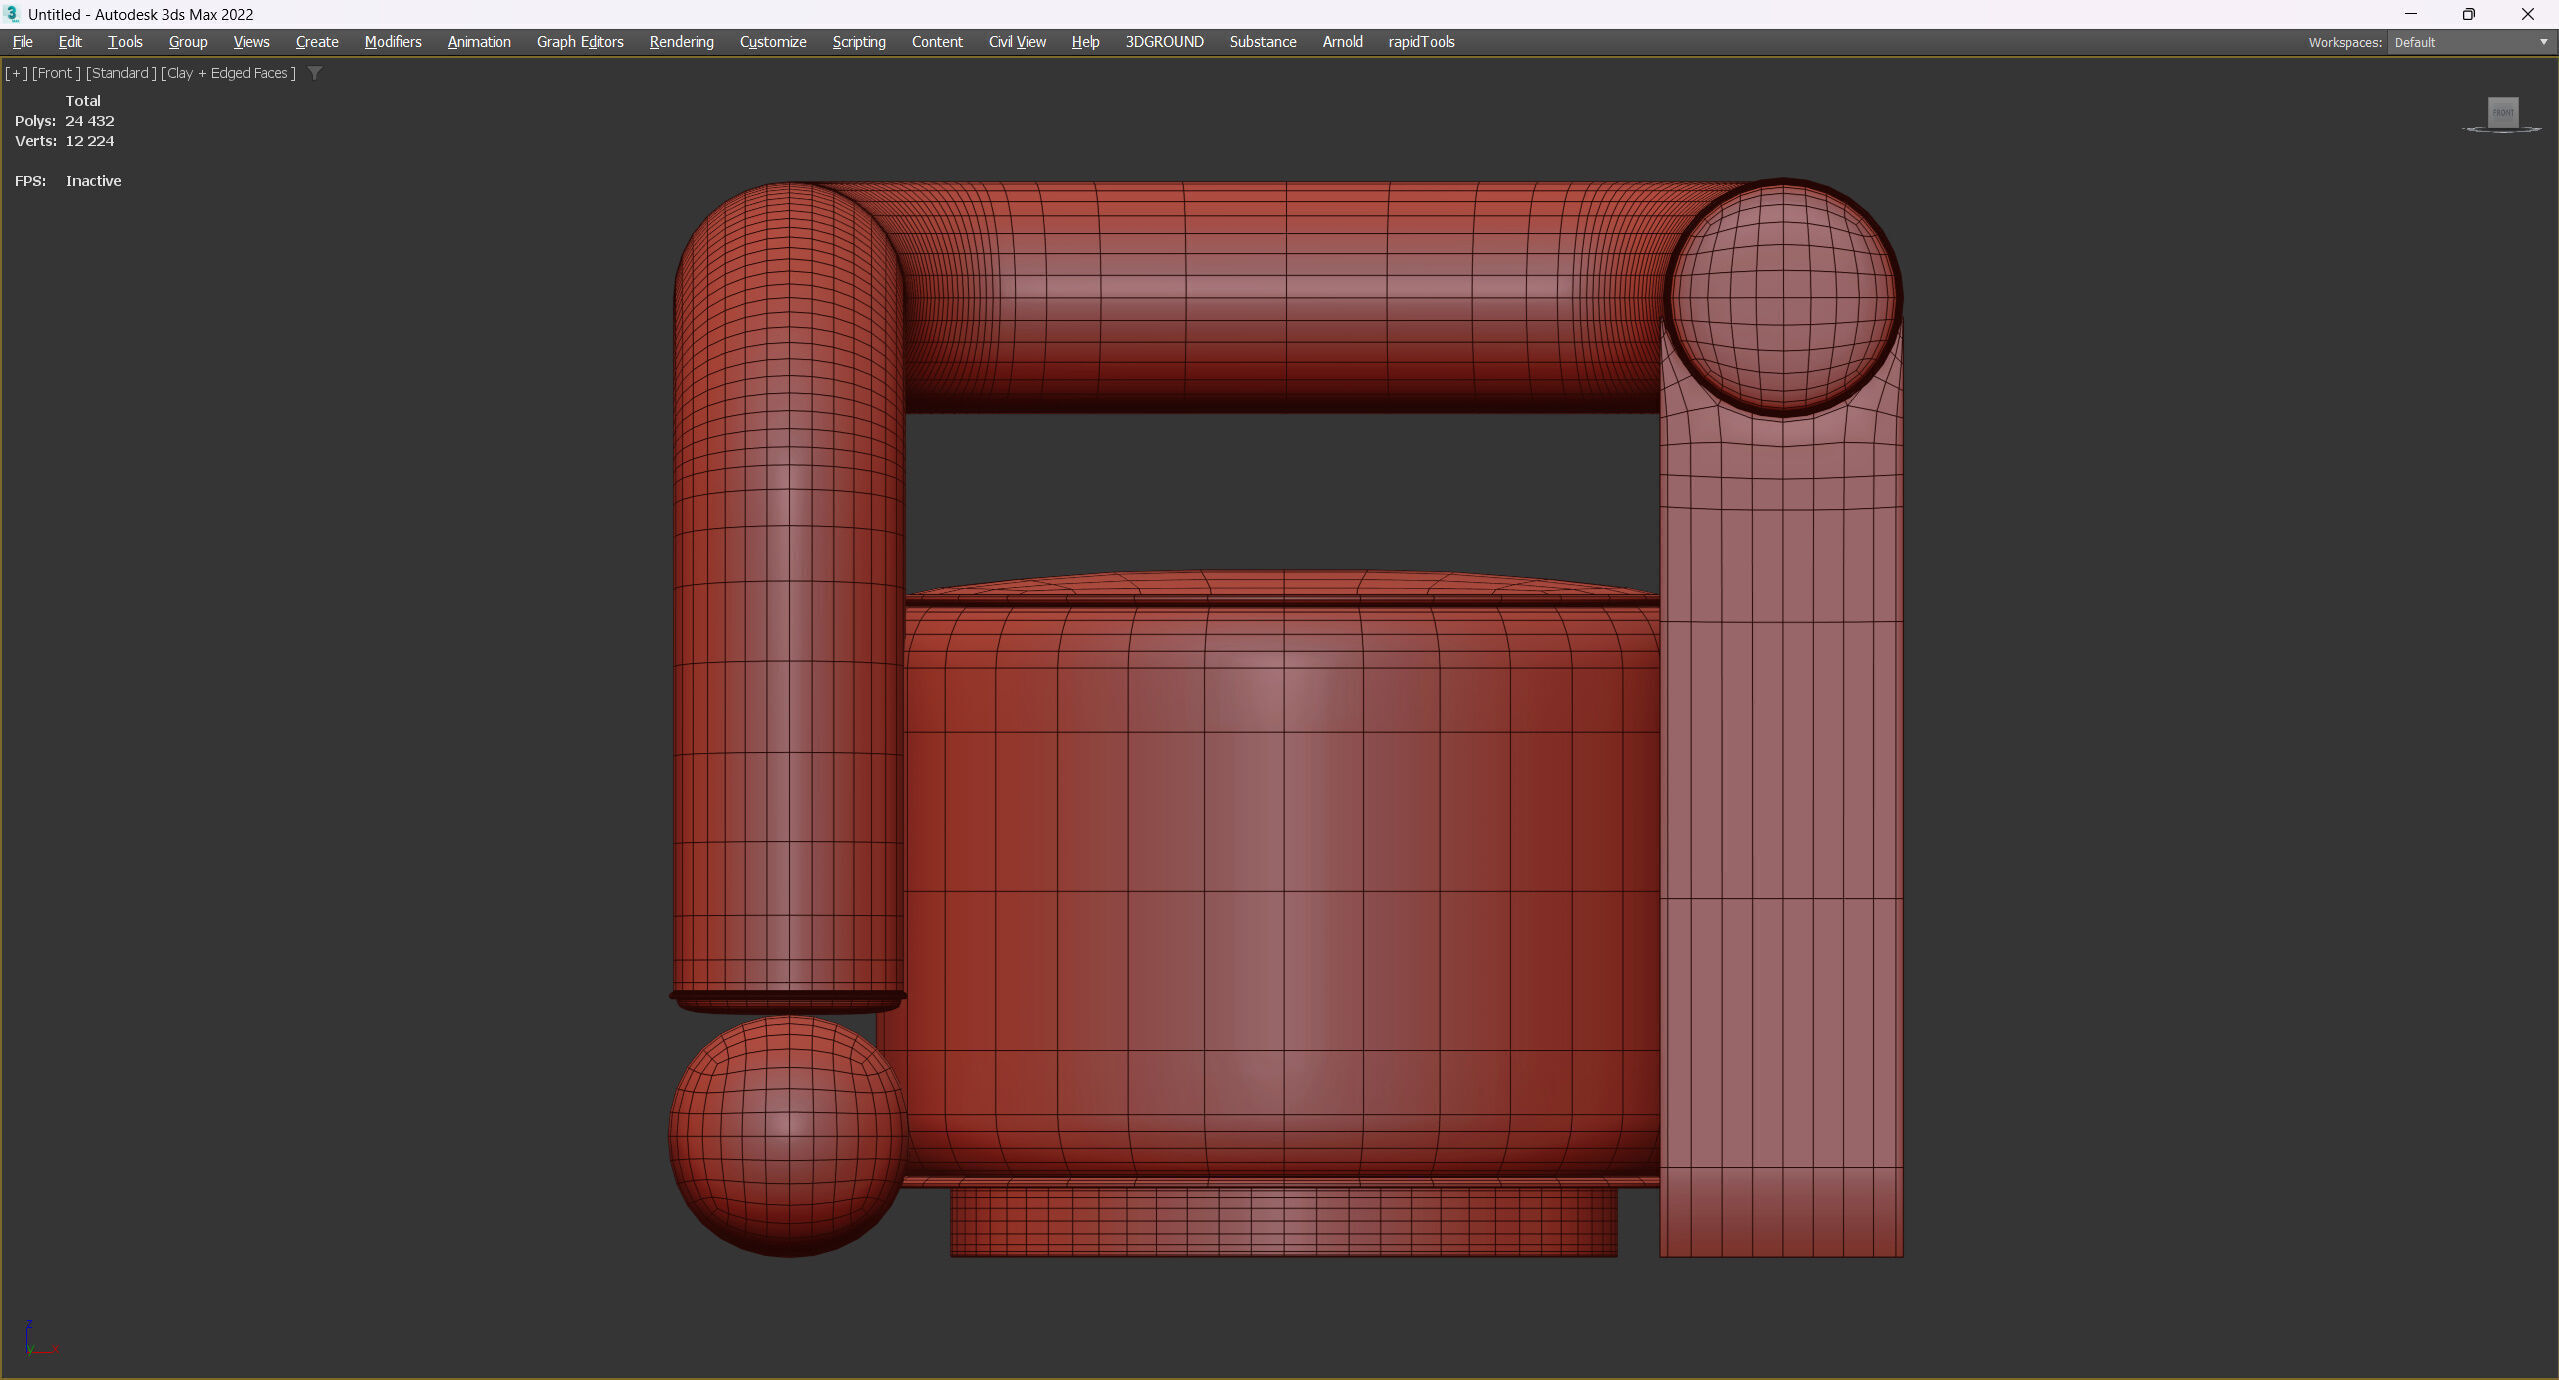Image resolution: width=2559 pixels, height=1380 pixels.
Task: Open the Scripting menu
Action: pyautogui.click(x=858, y=42)
